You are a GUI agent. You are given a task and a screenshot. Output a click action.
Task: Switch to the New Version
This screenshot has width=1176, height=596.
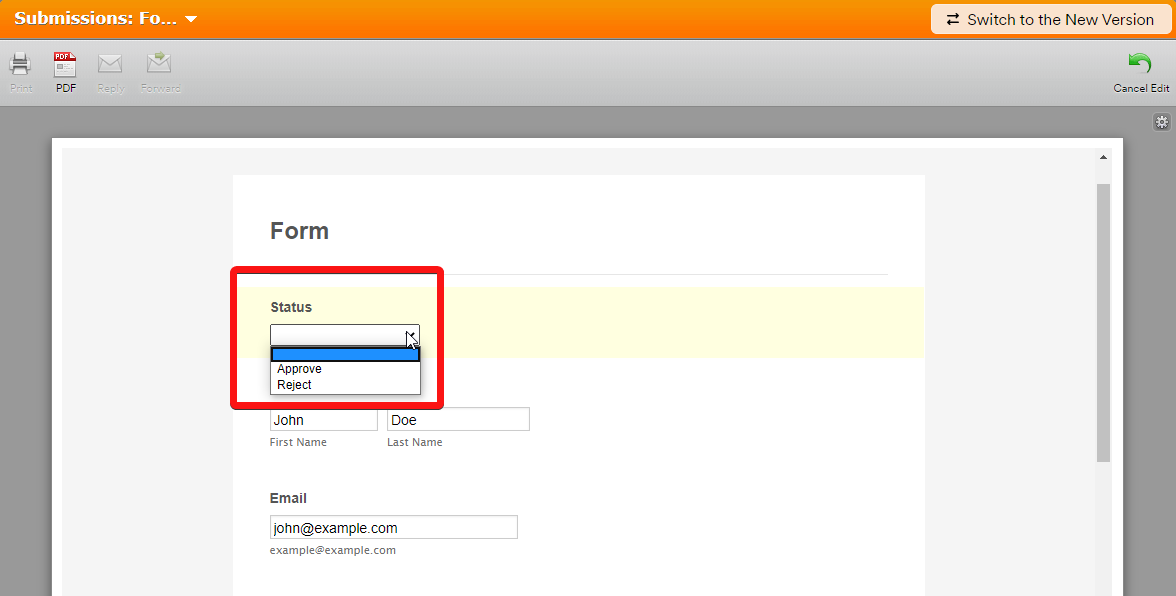pos(1050,20)
